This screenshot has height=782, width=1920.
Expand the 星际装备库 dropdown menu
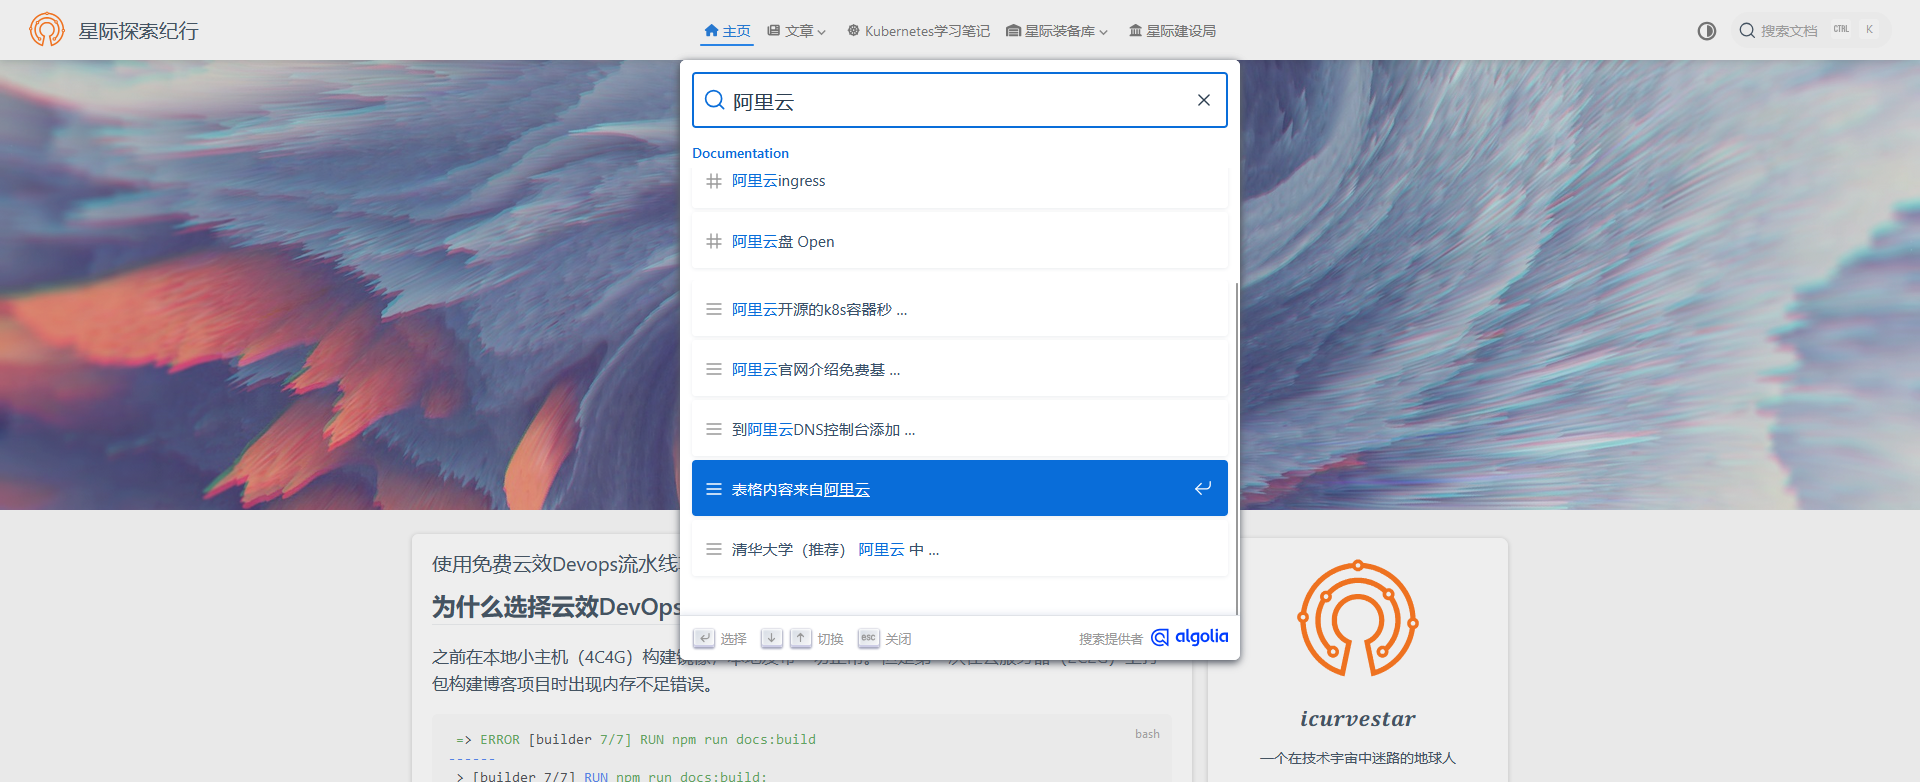click(x=1057, y=31)
